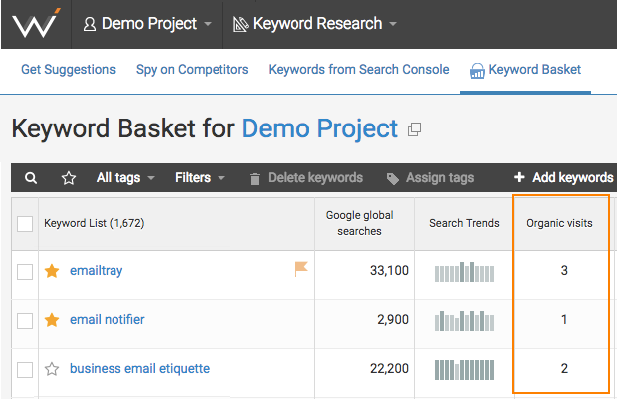This screenshot has width=617, height=399.
Task: Open the email notifier keyword link
Action: click(107, 320)
